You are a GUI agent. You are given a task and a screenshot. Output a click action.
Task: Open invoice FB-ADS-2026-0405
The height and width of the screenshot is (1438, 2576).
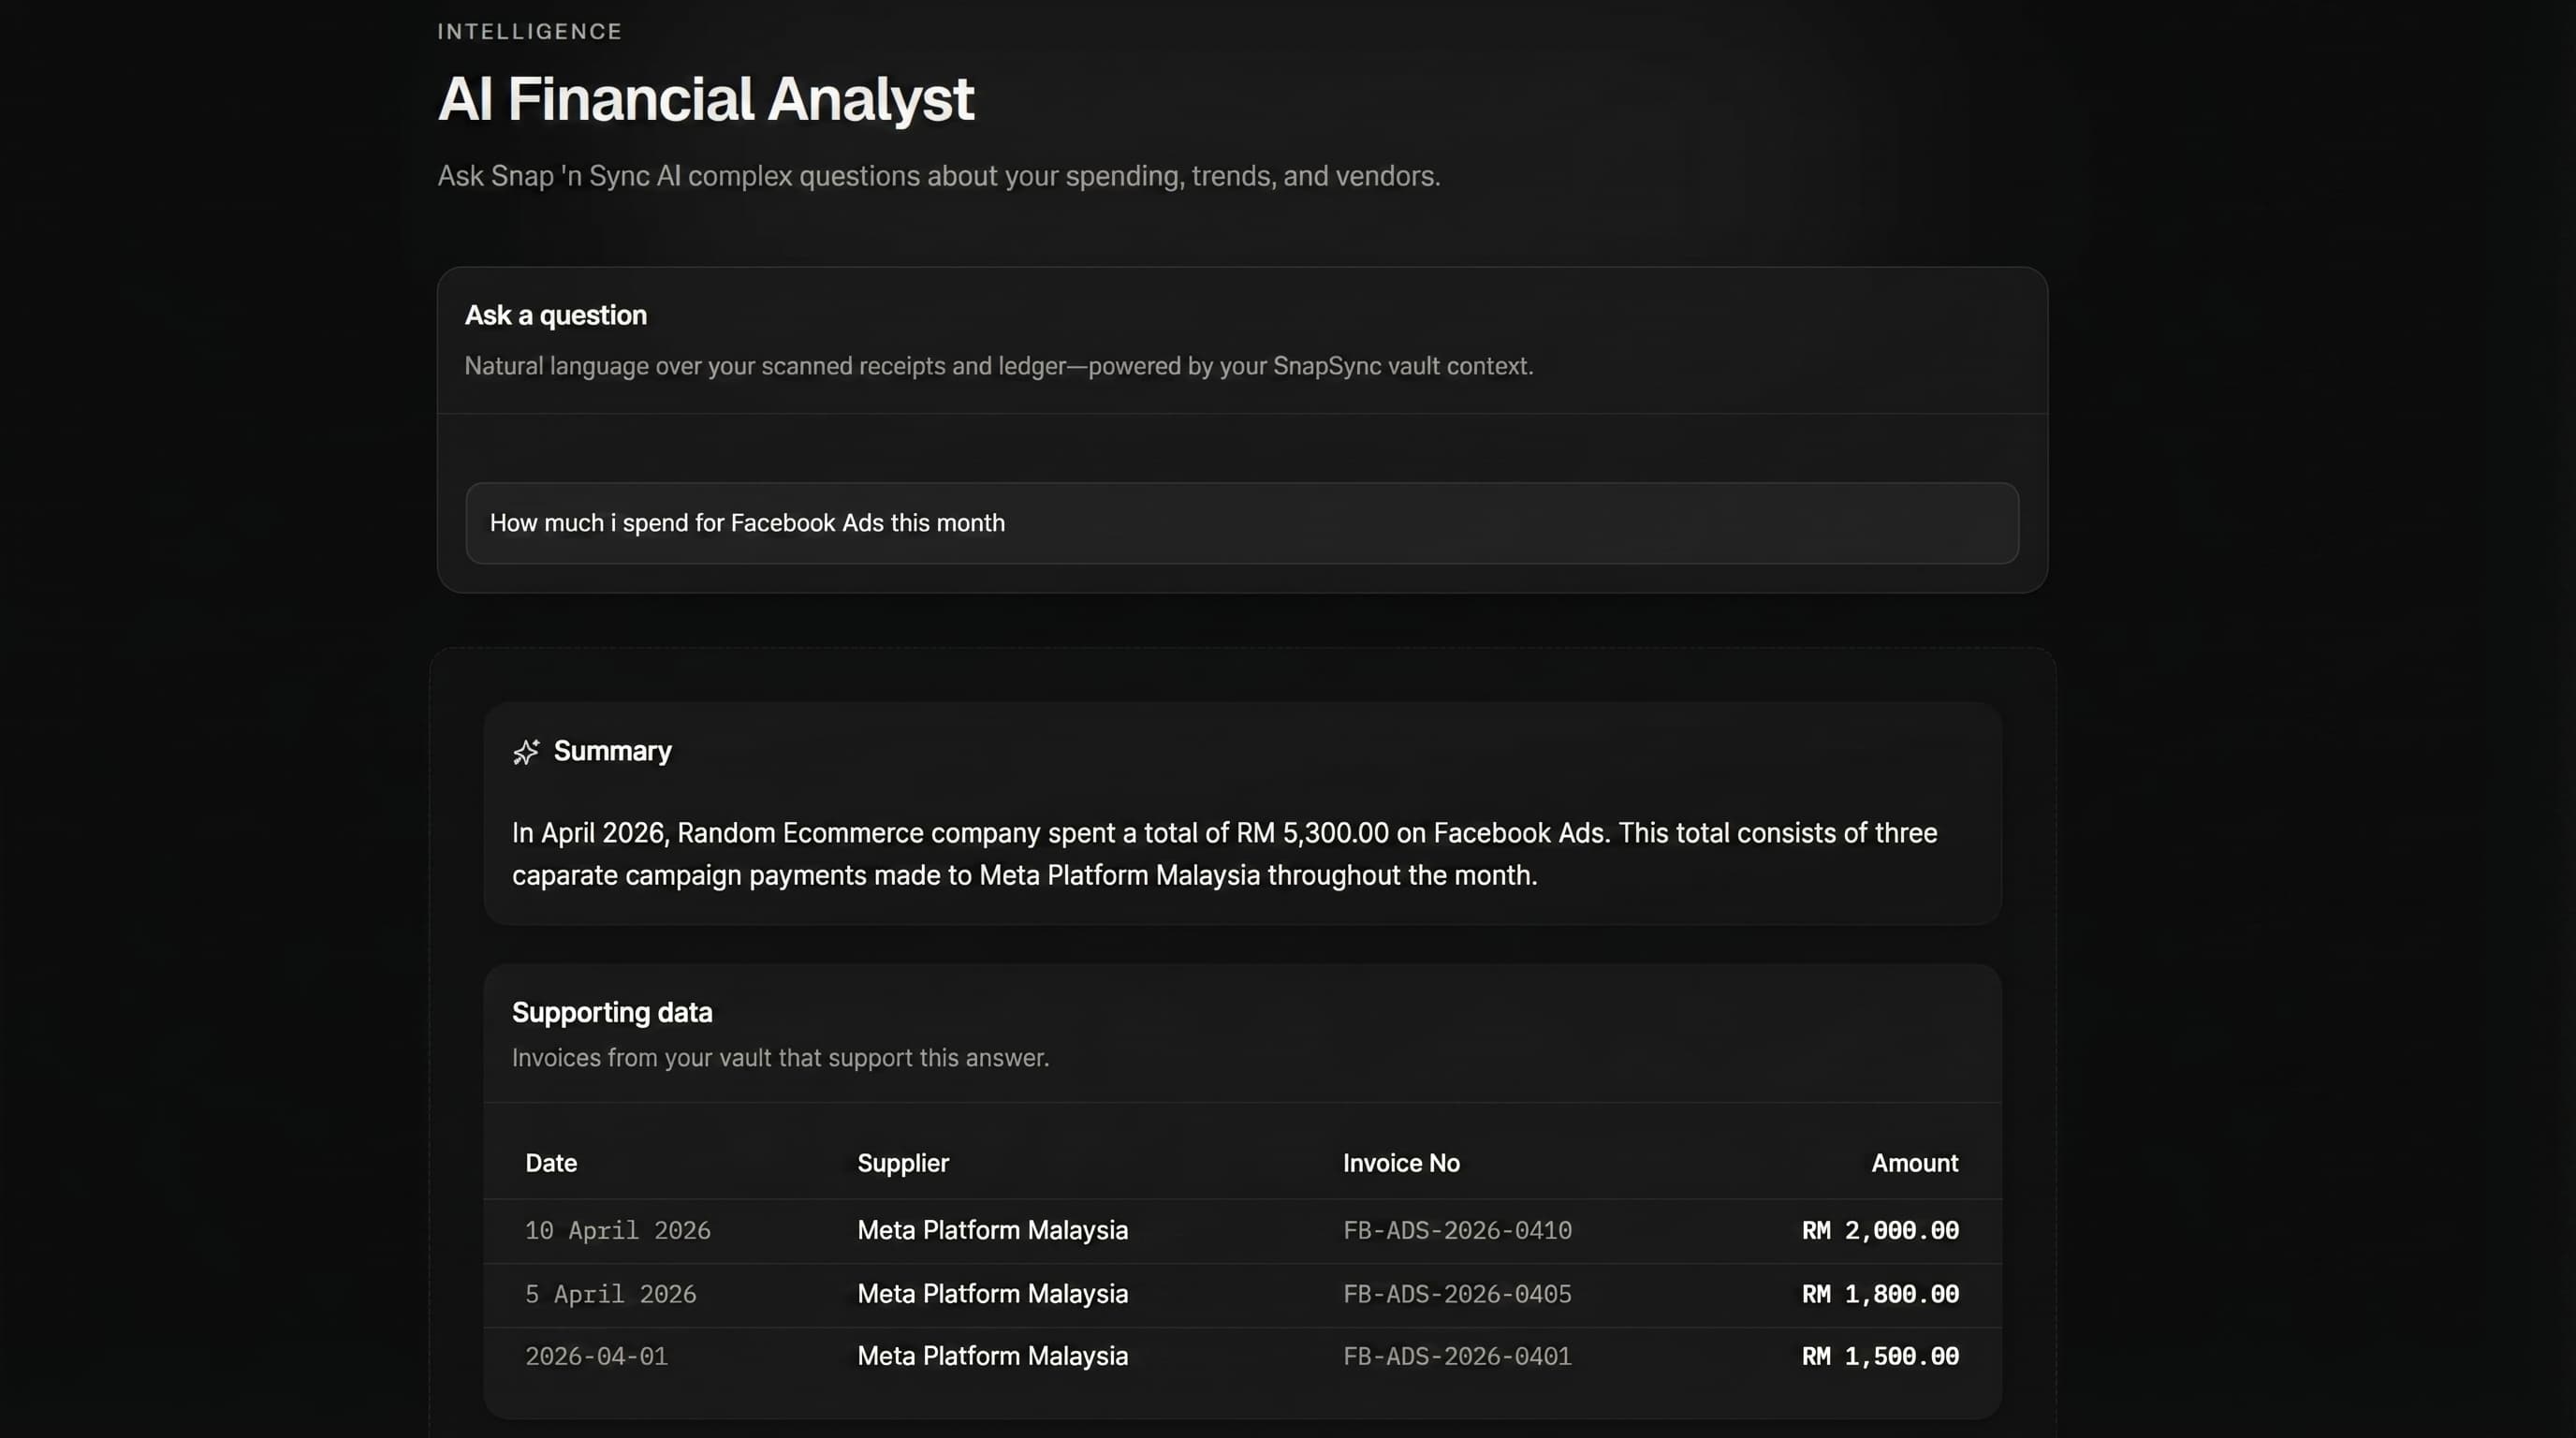tap(1458, 1294)
